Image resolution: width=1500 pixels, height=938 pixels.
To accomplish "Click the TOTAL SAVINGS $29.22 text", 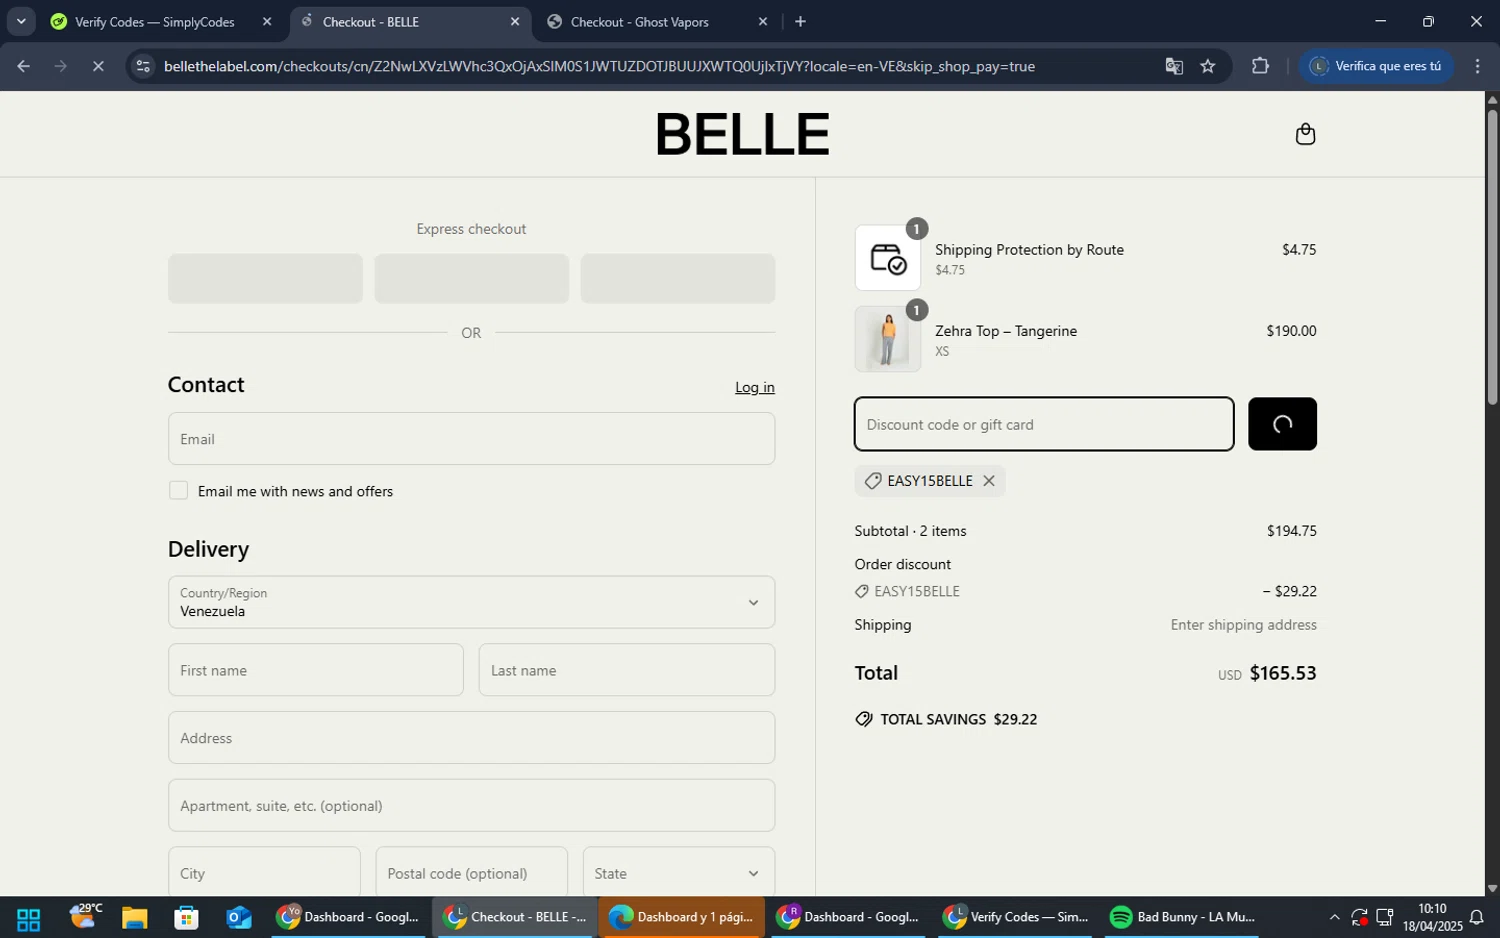I will pos(958,719).
